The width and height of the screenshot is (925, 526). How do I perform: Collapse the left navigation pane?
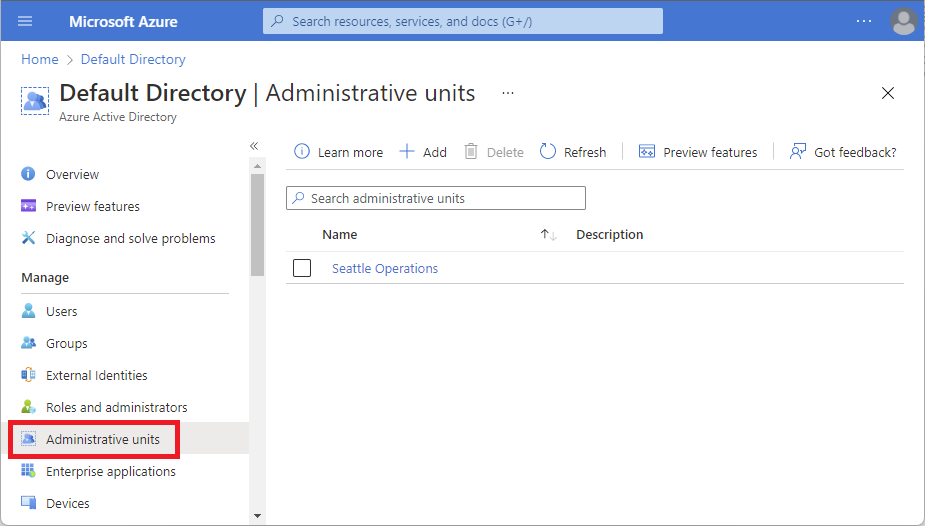pos(254,146)
